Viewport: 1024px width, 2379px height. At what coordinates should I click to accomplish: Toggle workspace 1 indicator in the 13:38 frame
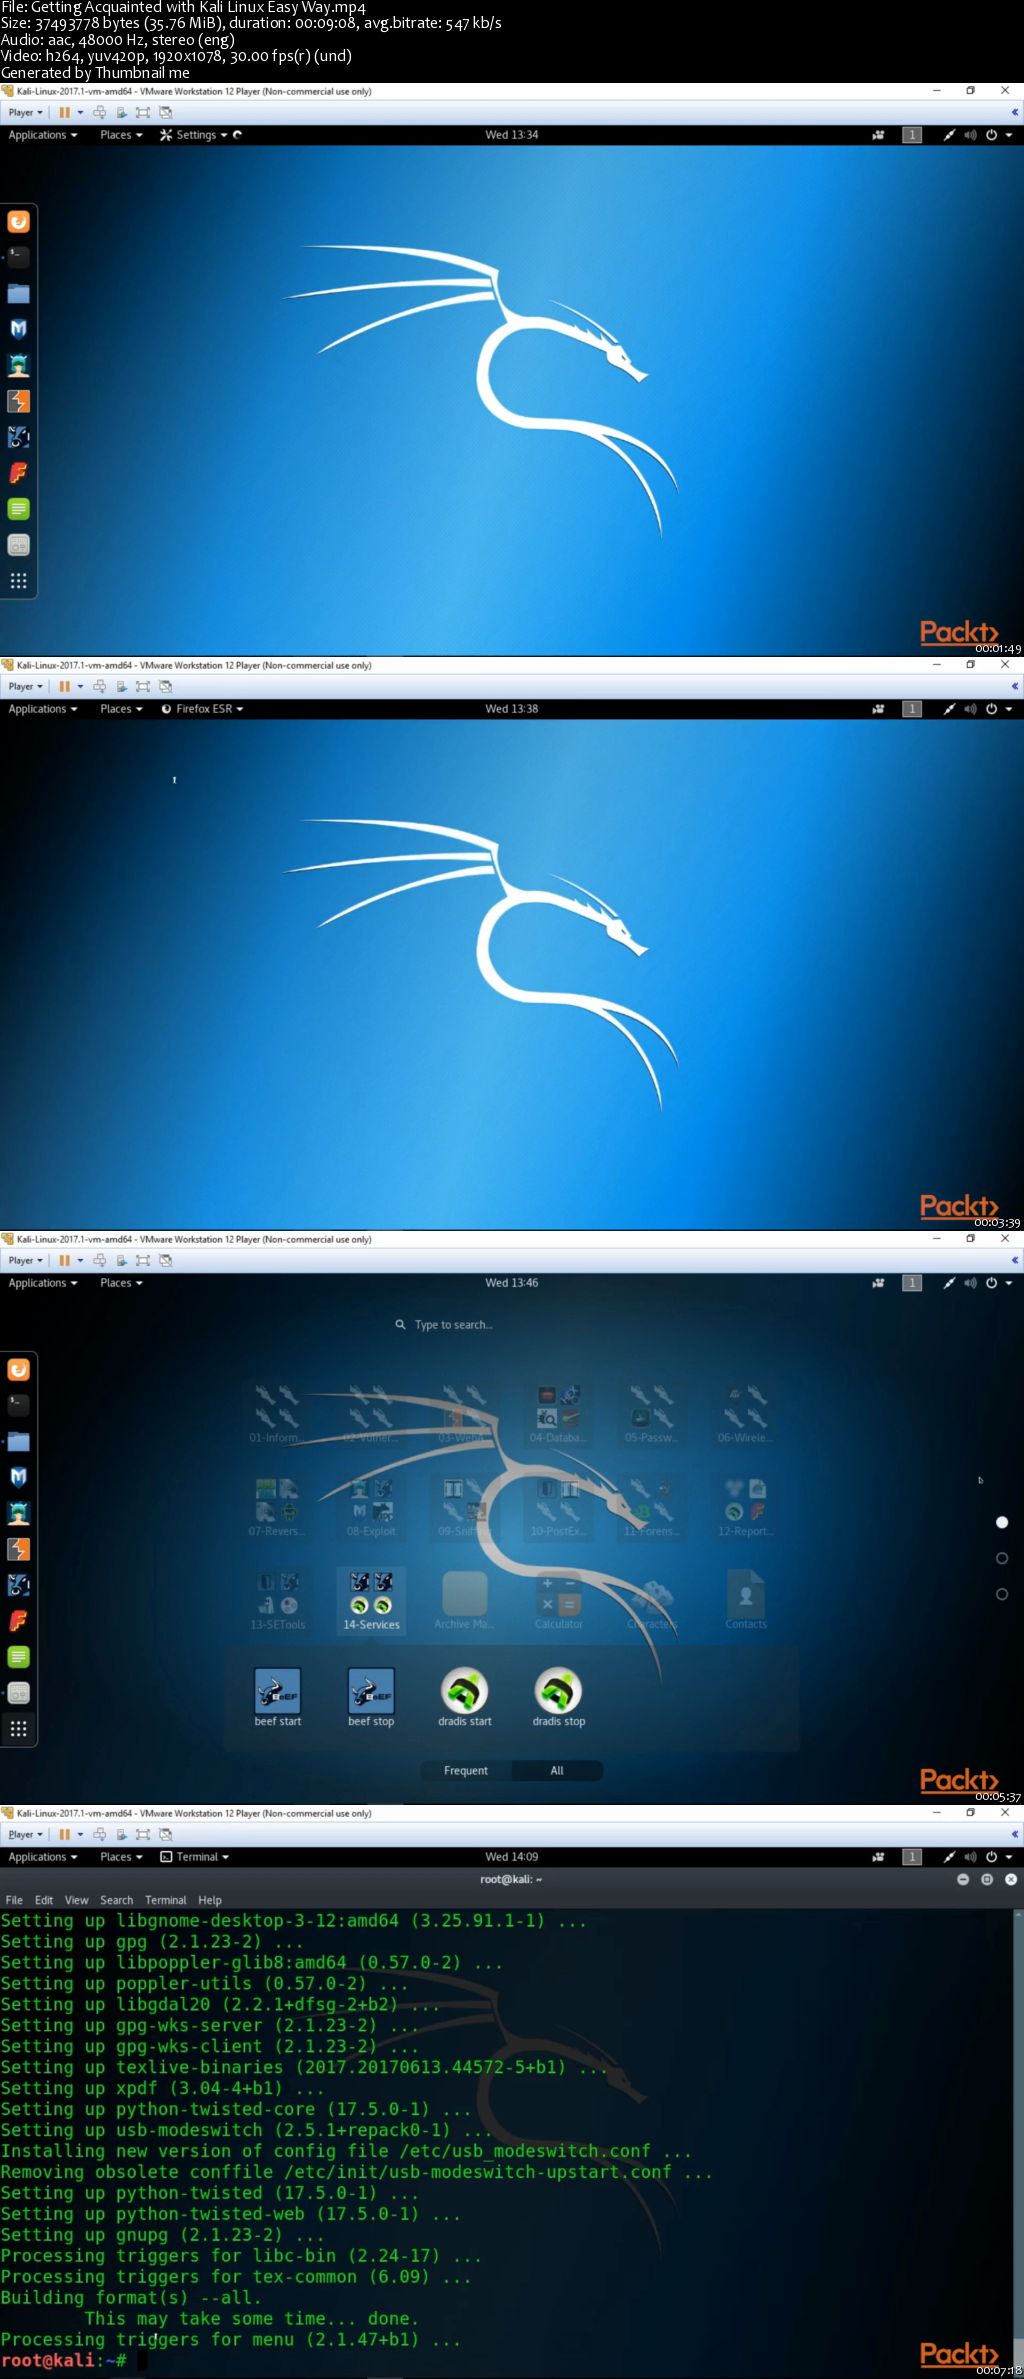click(912, 709)
